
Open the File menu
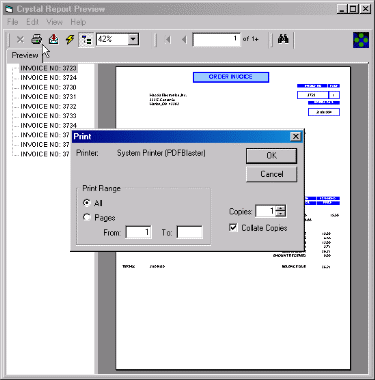click(x=12, y=22)
